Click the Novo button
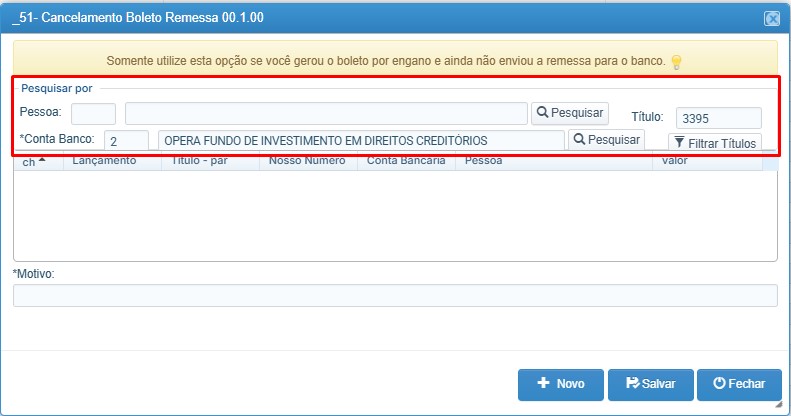The image size is (791, 416). [560, 384]
